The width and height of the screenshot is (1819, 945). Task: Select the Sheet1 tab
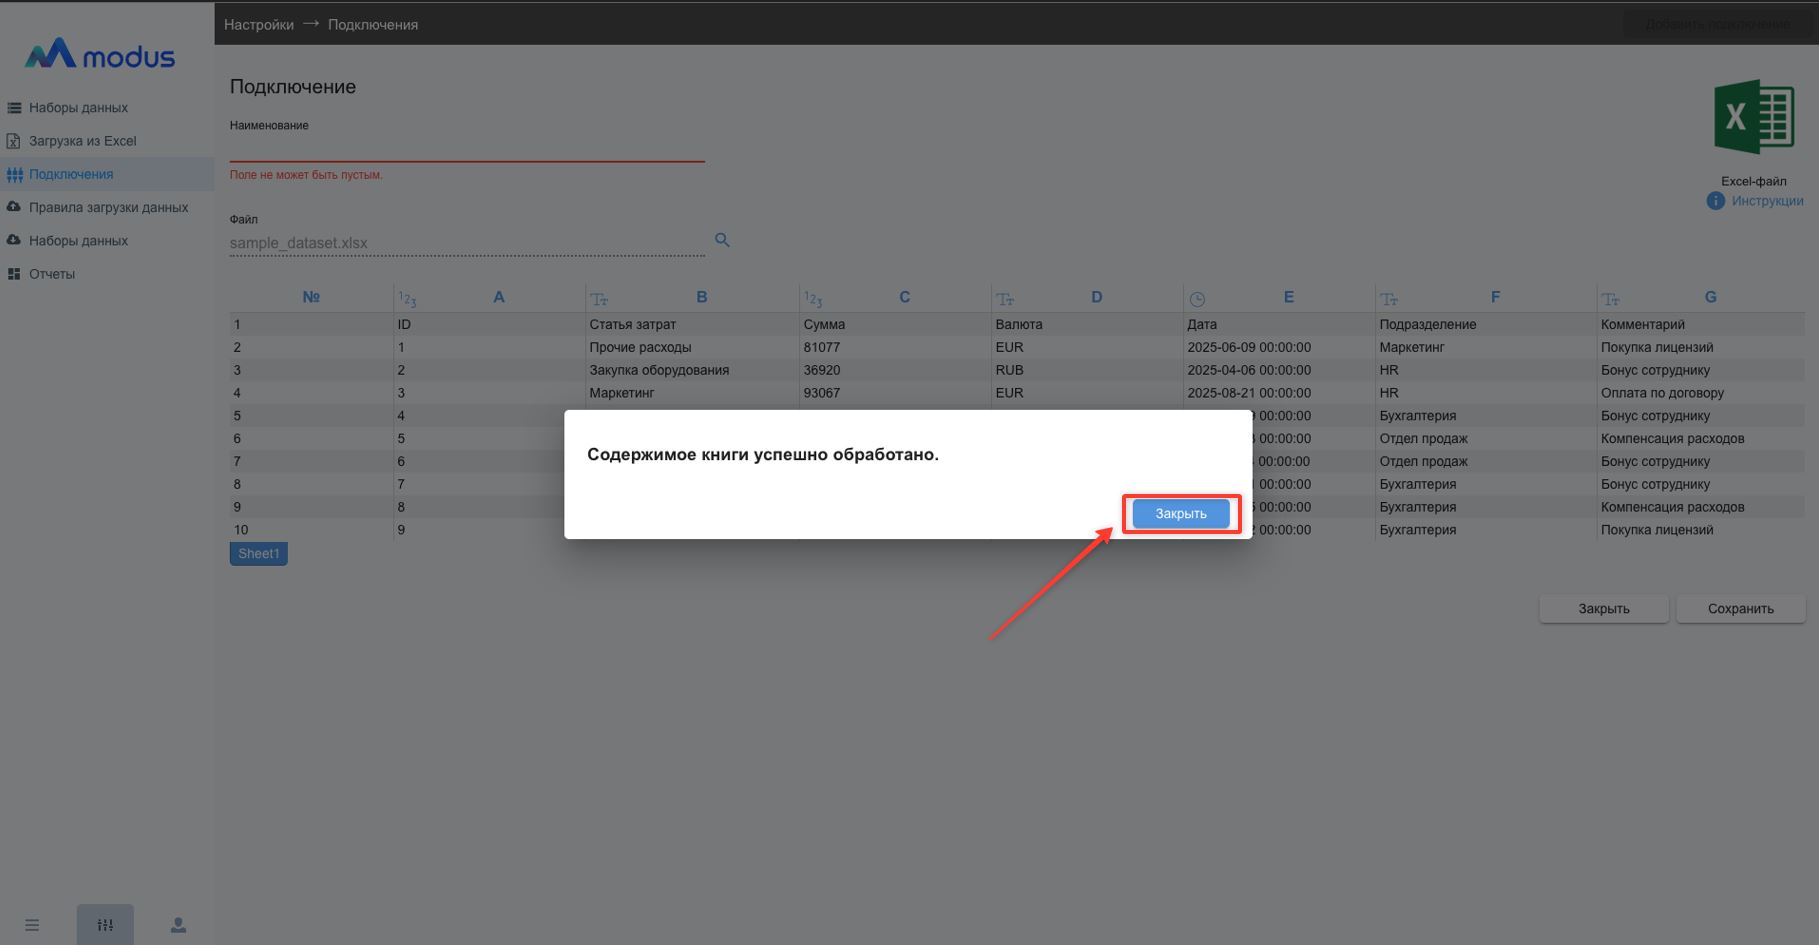click(259, 554)
